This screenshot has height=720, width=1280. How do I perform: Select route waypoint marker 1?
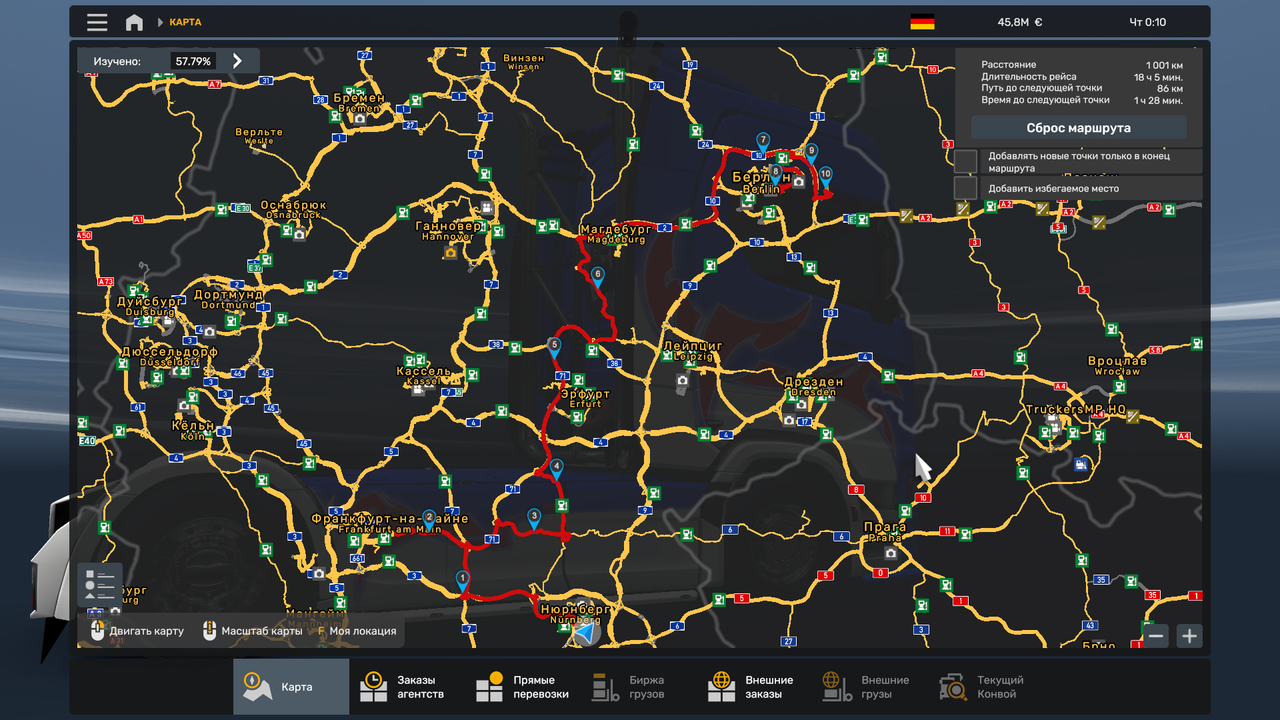[462, 580]
